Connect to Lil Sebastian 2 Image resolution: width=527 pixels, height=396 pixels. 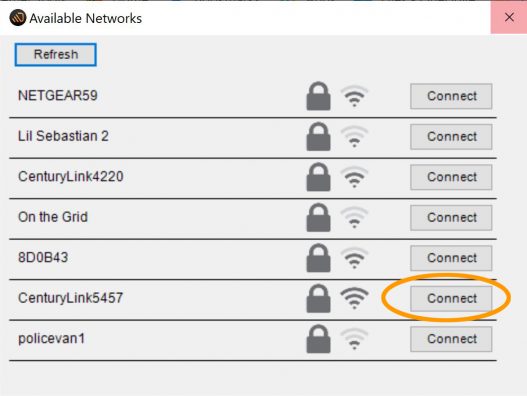(x=451, y=137)
